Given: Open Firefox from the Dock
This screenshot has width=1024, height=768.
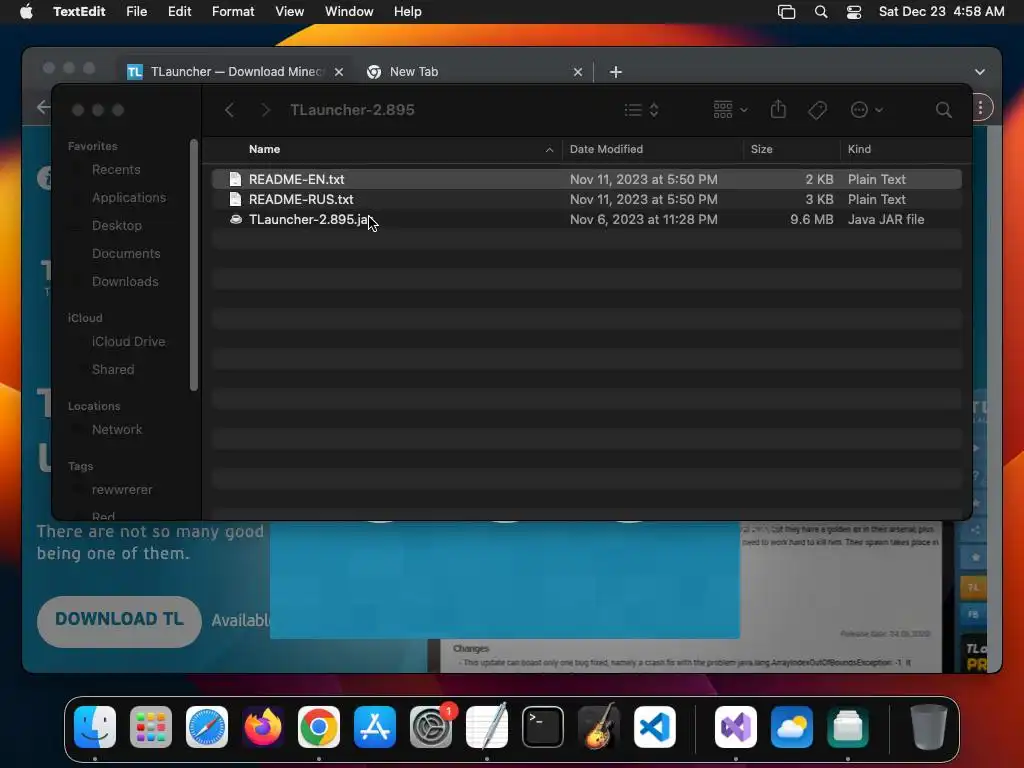Looking at the screenshot, I should point(263,727).
